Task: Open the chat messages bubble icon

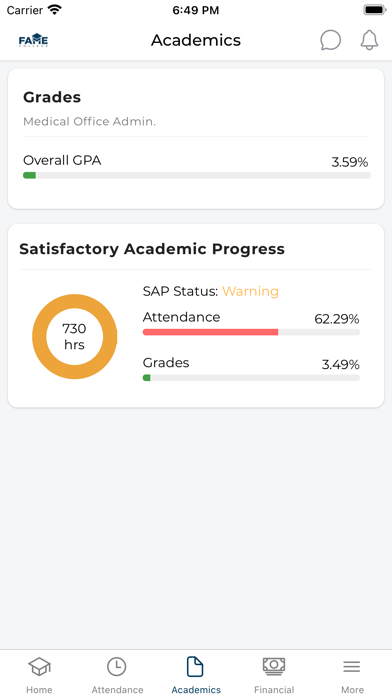Action: pyautogui.click(x=330, y=40)
